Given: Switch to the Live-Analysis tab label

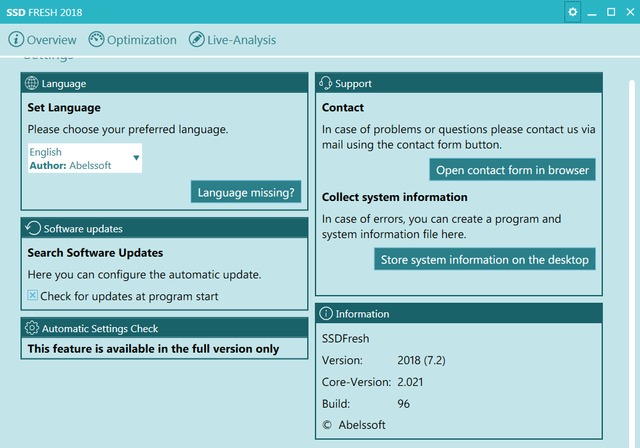Looking at the screenshot, I should (x=242, y=40).
